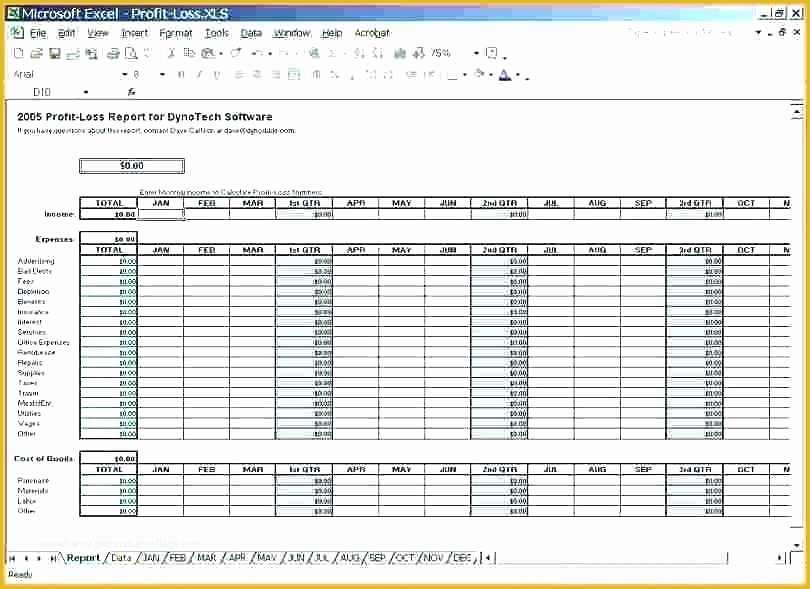
Task: Apply Font Color letter A
Action: (506, 75)
